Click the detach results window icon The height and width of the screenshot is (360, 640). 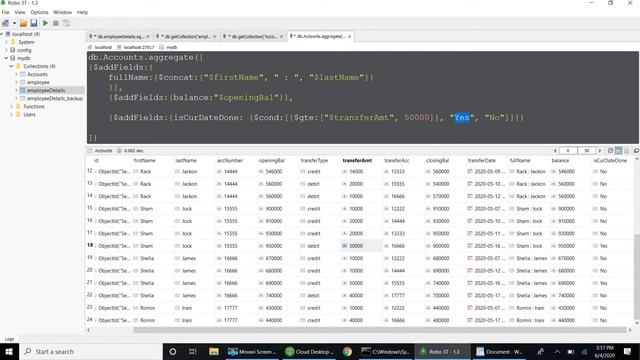pyautogui.click(x=636, y=151)
